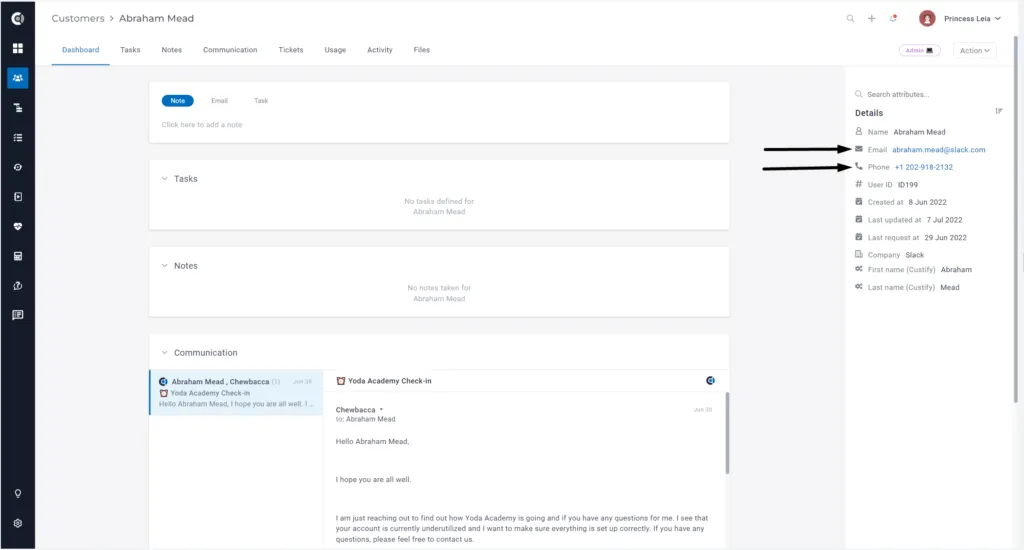Click the sender name Chewbacca in the message
This screenshot has width=1024, height=550.
[x=355, y=410]
